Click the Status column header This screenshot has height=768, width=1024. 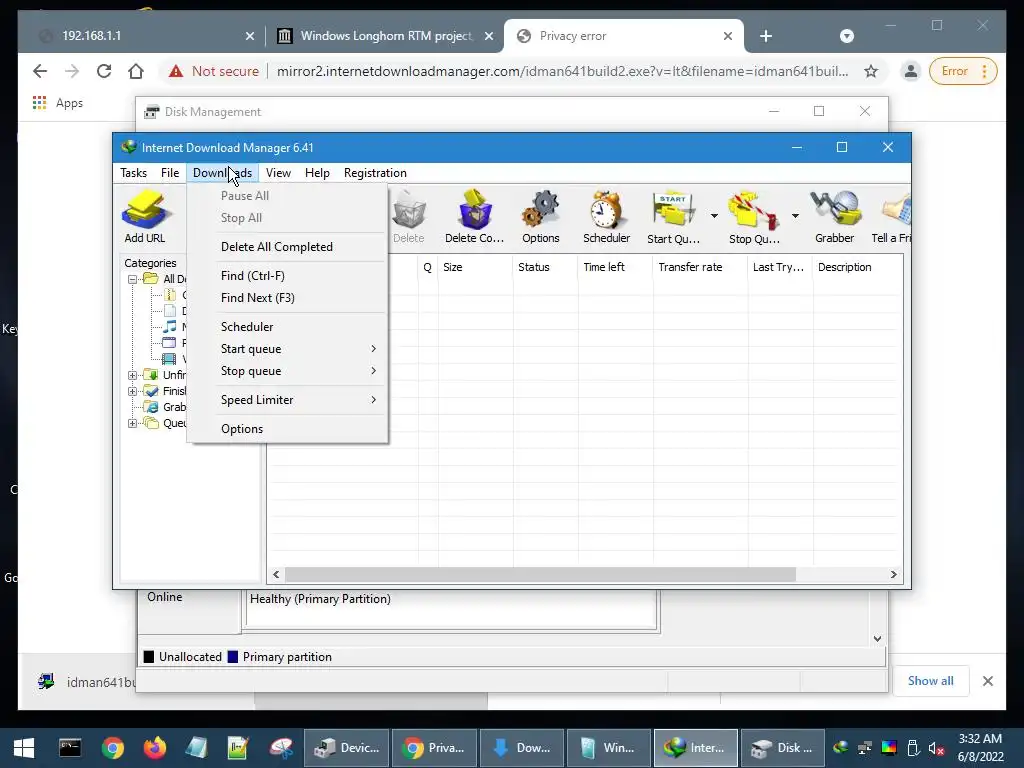pos(545,267)
